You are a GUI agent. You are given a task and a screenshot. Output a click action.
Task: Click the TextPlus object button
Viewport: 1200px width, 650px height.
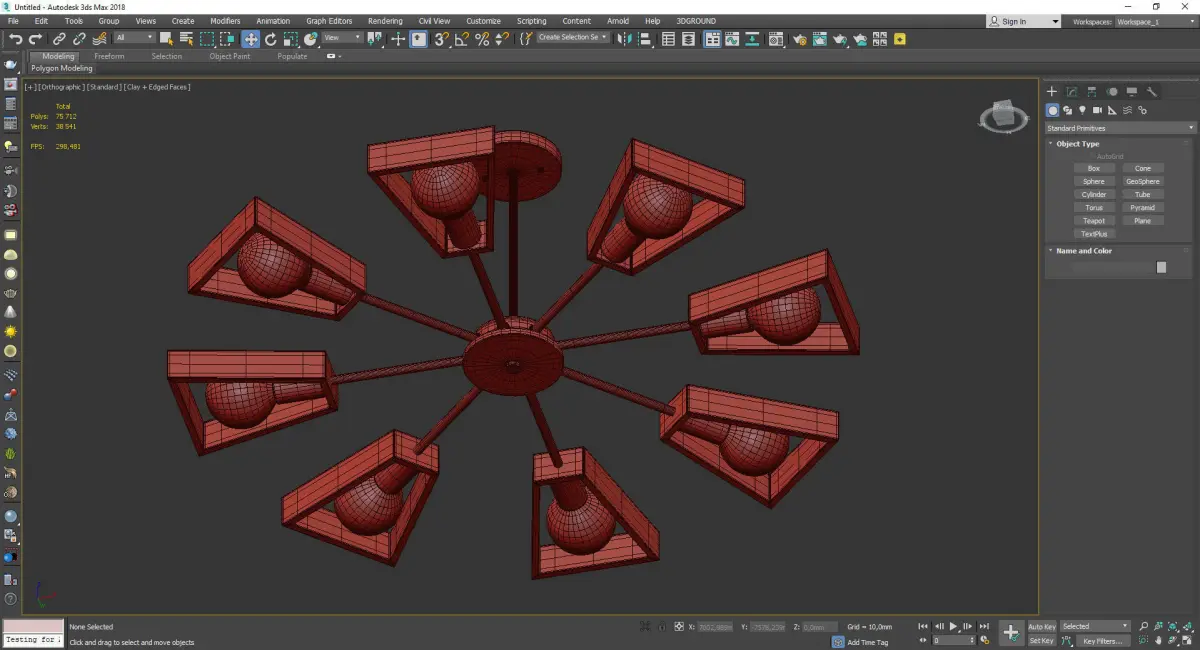tap(1094, 234)
